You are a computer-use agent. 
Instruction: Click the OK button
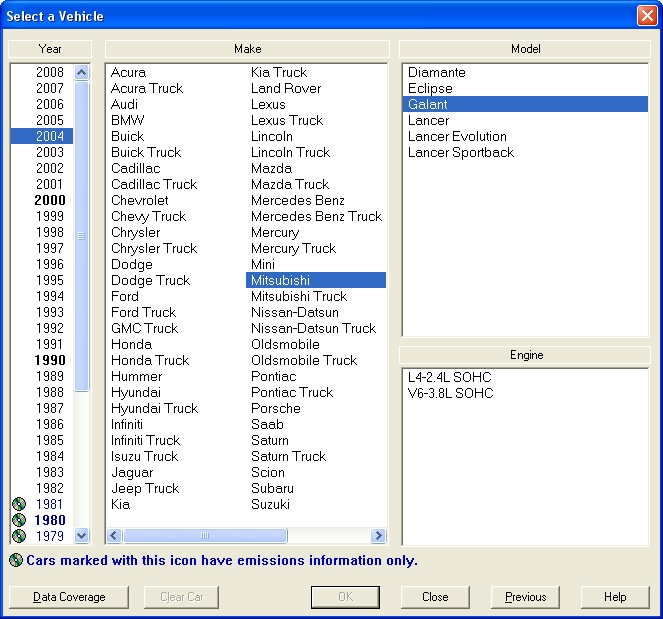pyautogui.click(x=345, y=597)
